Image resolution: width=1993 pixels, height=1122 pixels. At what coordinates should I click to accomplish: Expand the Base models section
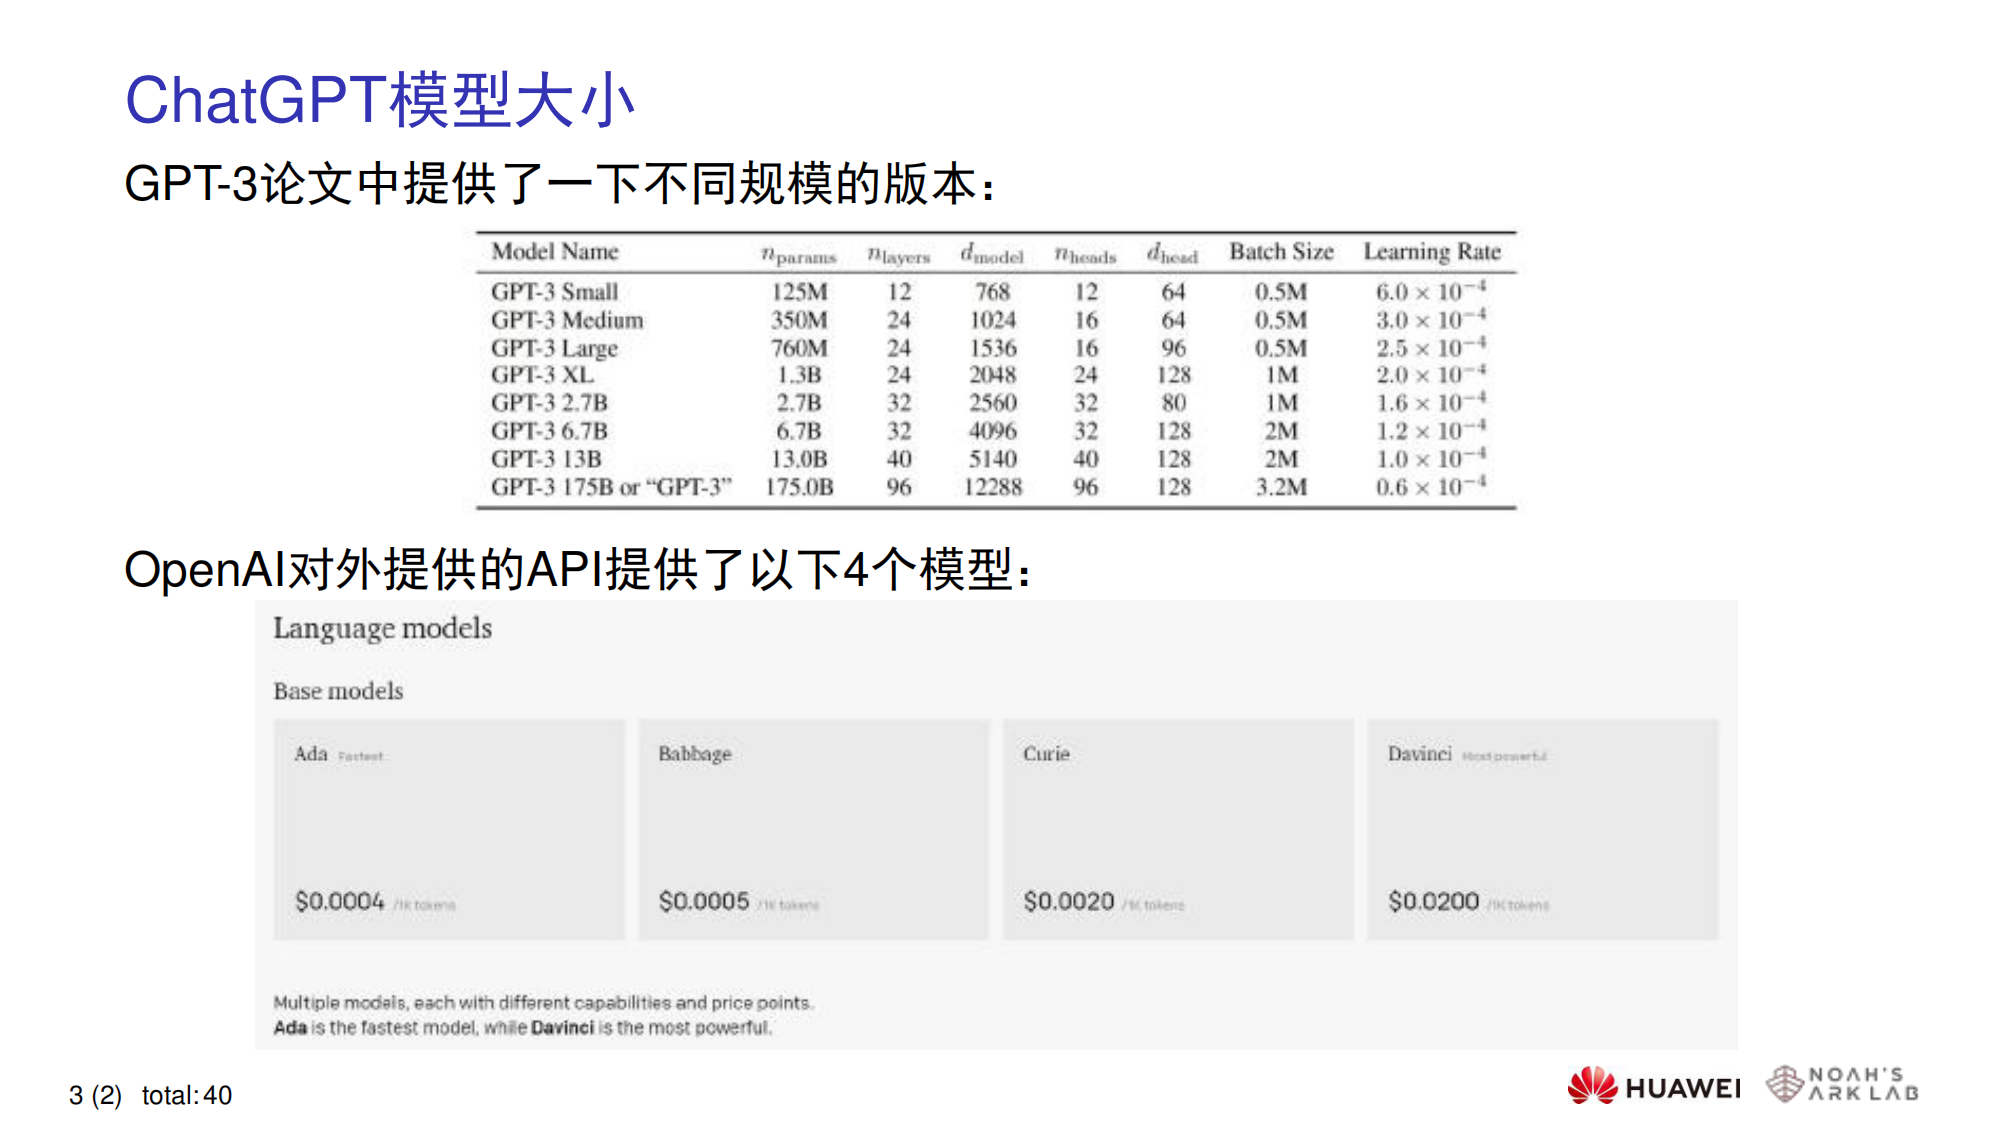point(337,691)
